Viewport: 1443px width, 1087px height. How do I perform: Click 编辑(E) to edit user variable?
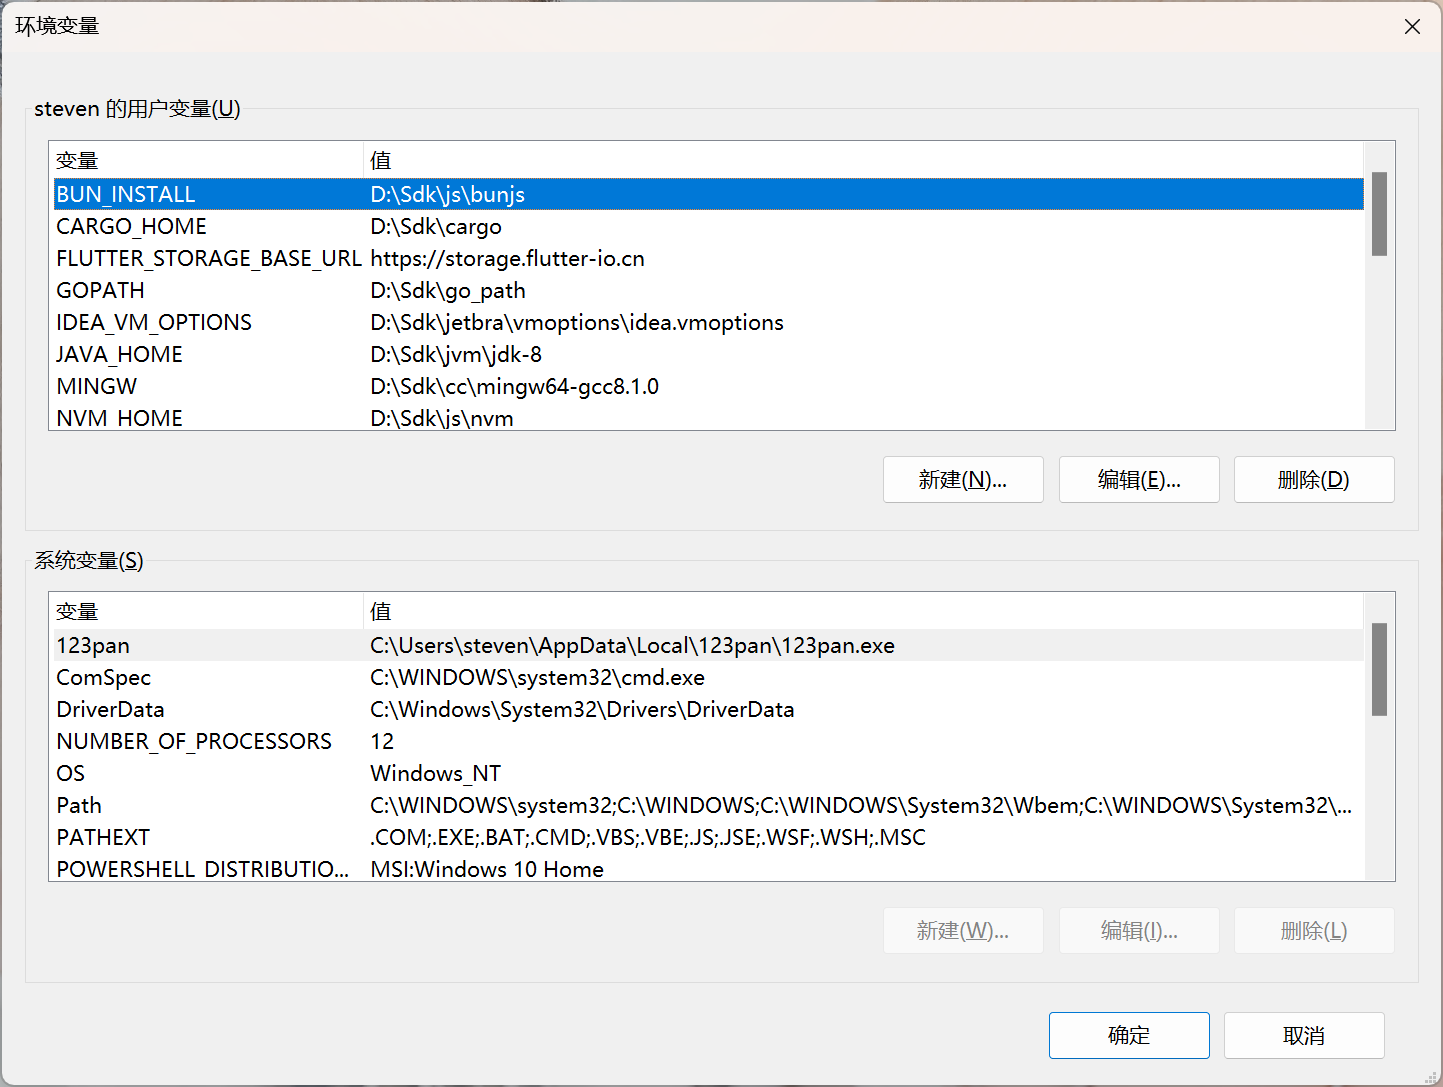[1138, 480]
